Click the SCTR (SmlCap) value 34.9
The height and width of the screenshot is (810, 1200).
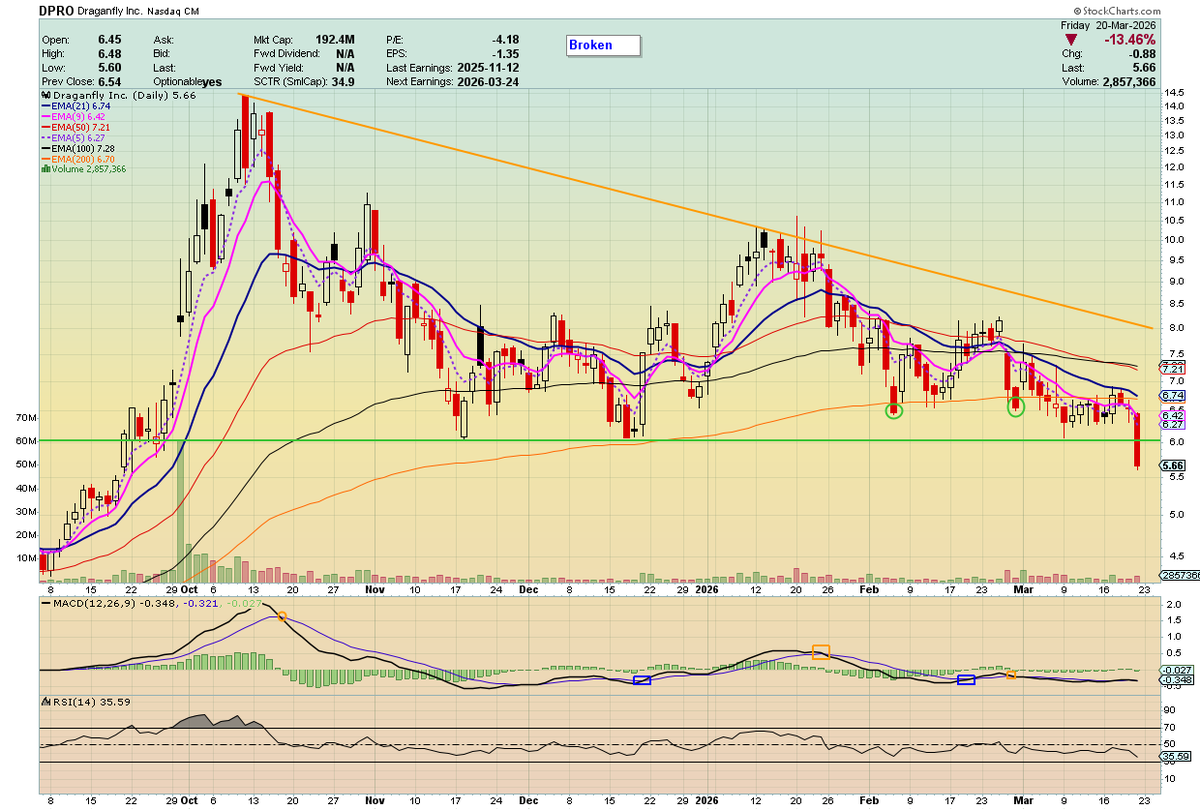[x=342, y=82]
